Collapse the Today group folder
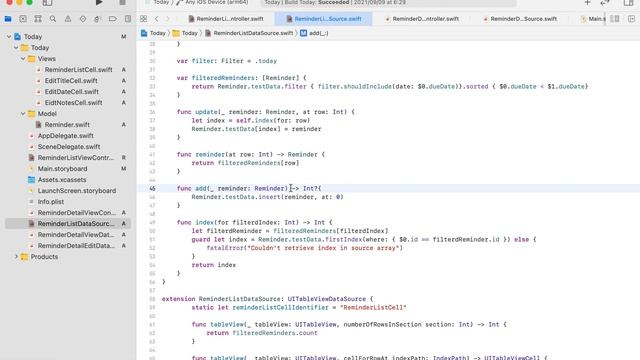 click(x=16, y=48)
